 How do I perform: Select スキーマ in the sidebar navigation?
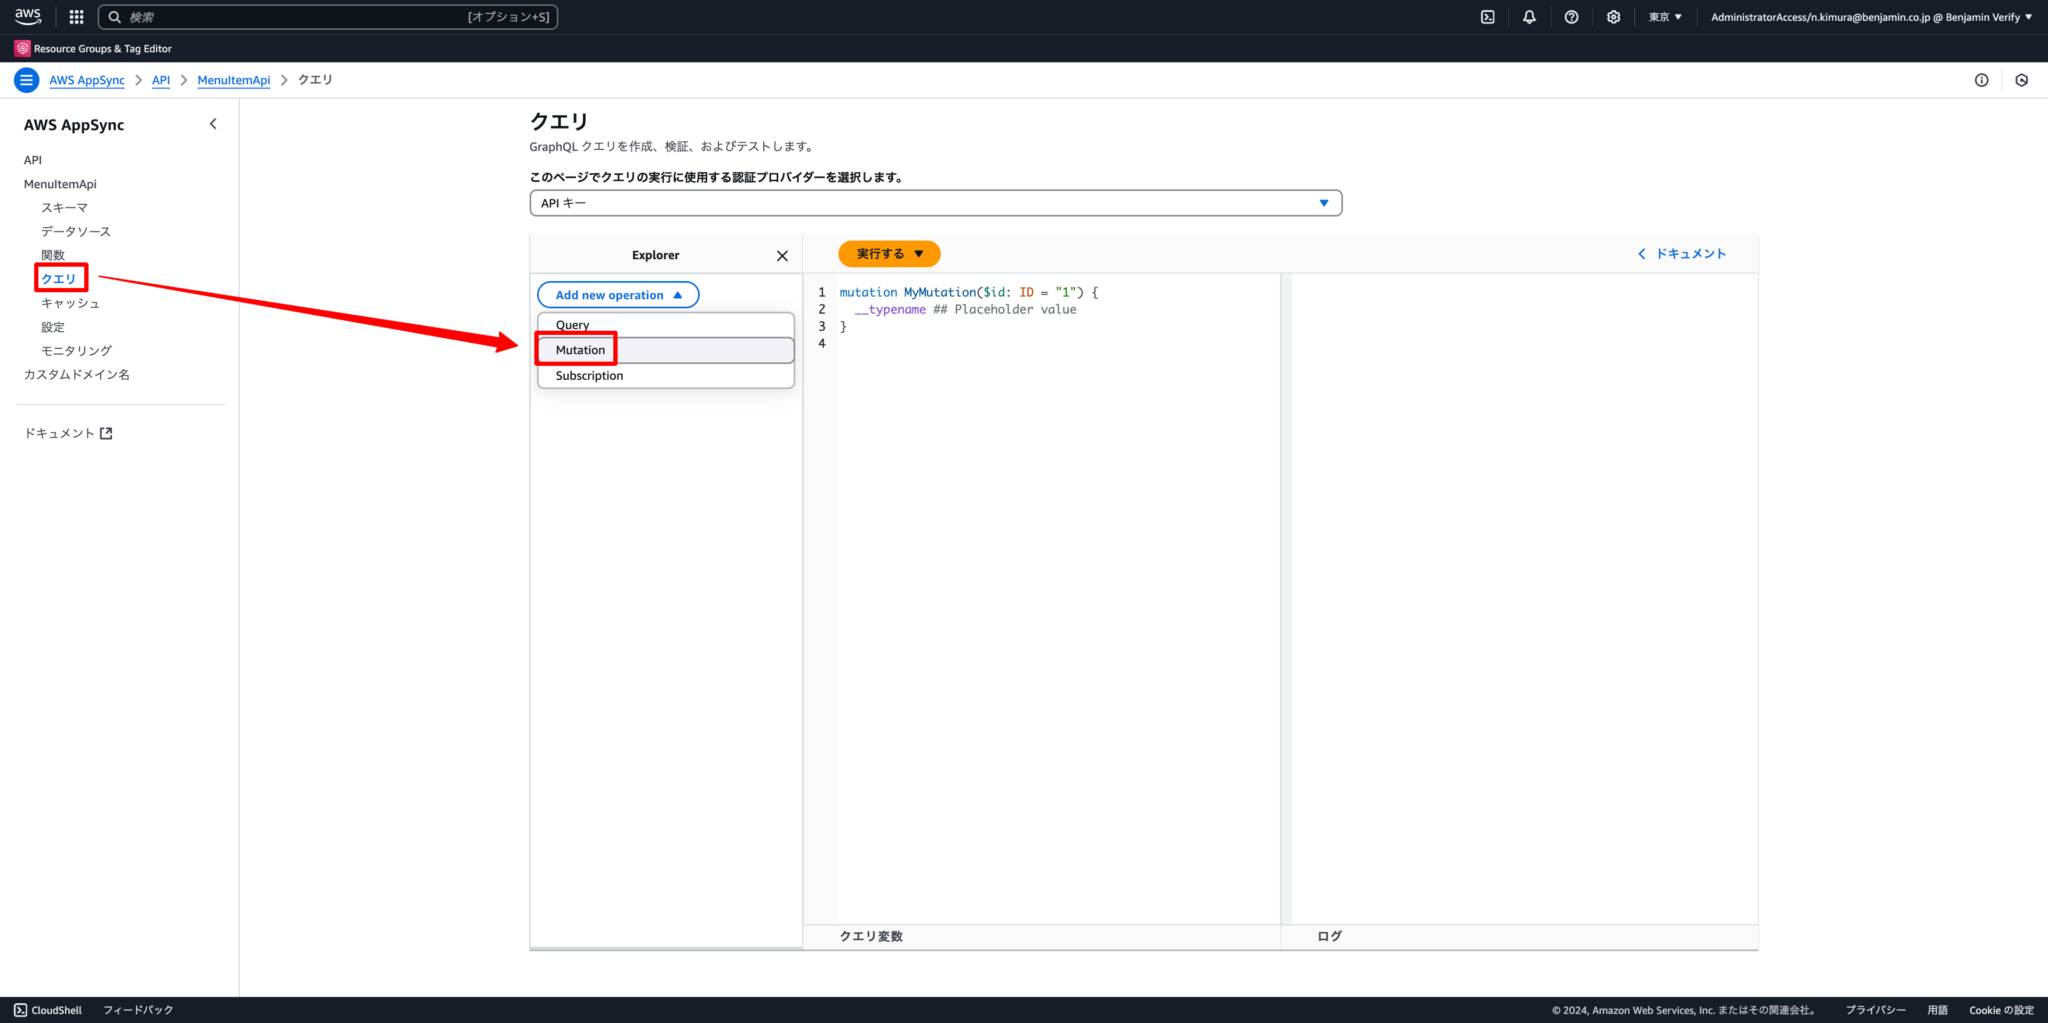click(x=63, y=207)
